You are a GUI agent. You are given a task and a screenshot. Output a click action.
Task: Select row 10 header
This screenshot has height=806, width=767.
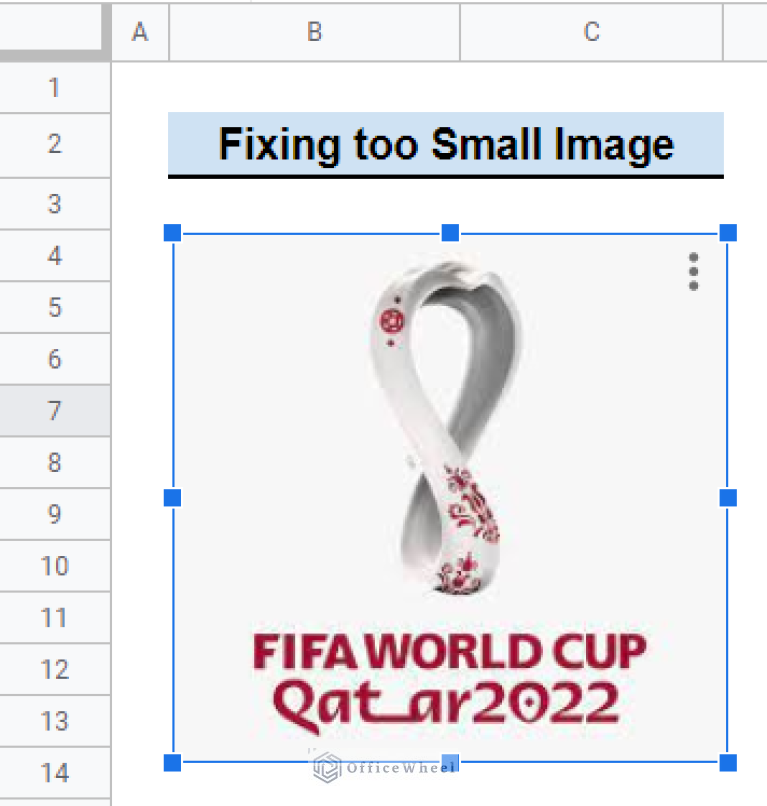click(55, 565)
